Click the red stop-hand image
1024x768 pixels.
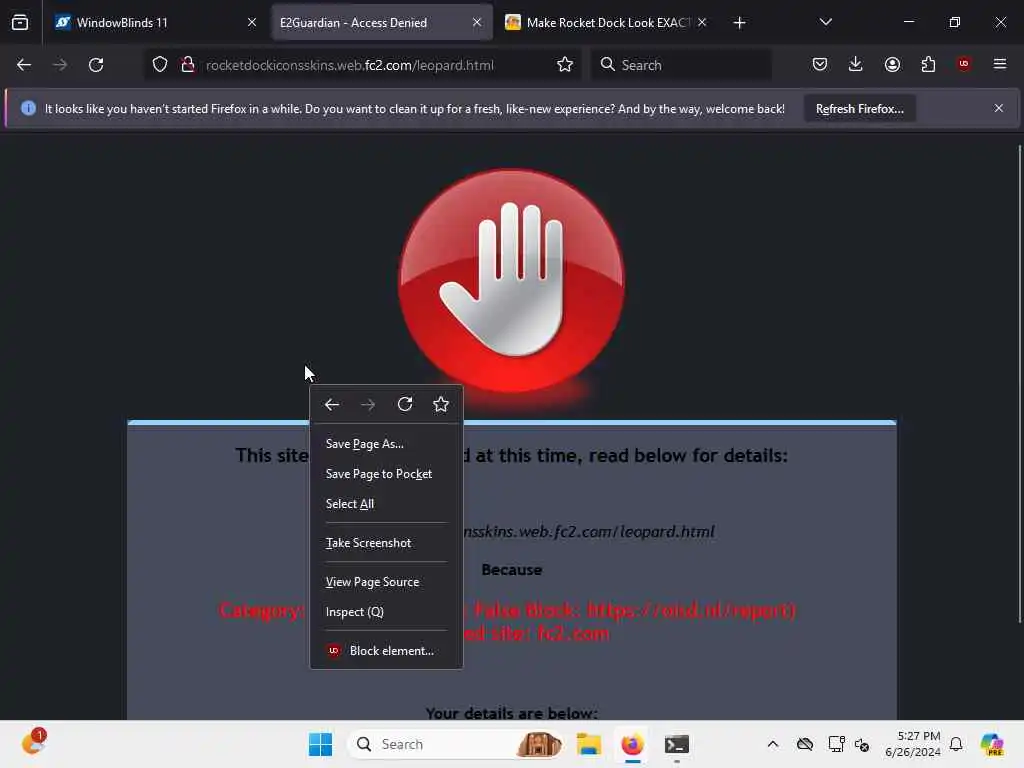point(511,282)
